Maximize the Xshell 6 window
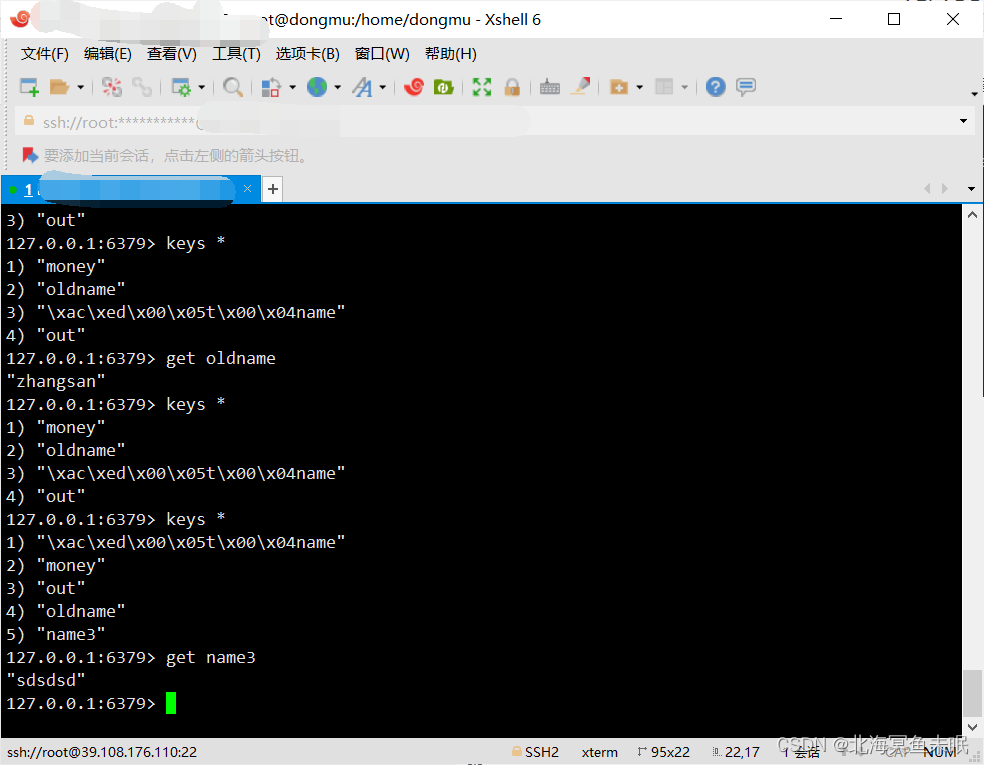The width and height of the screenshot is (984, 765). click(x=894, y=19)
